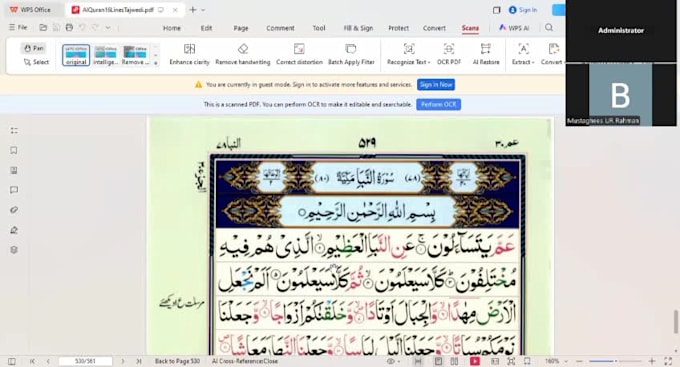This screenshot has width=680, height=367.
Task: Open the Correct distortion tool
Action: [299, 54]
